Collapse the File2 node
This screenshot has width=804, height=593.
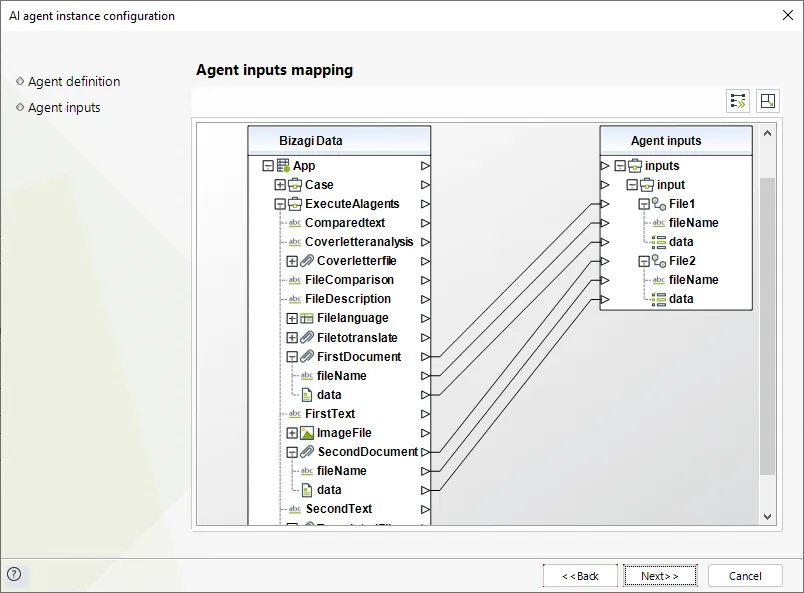pyautogui.click(x=644, y=261)
